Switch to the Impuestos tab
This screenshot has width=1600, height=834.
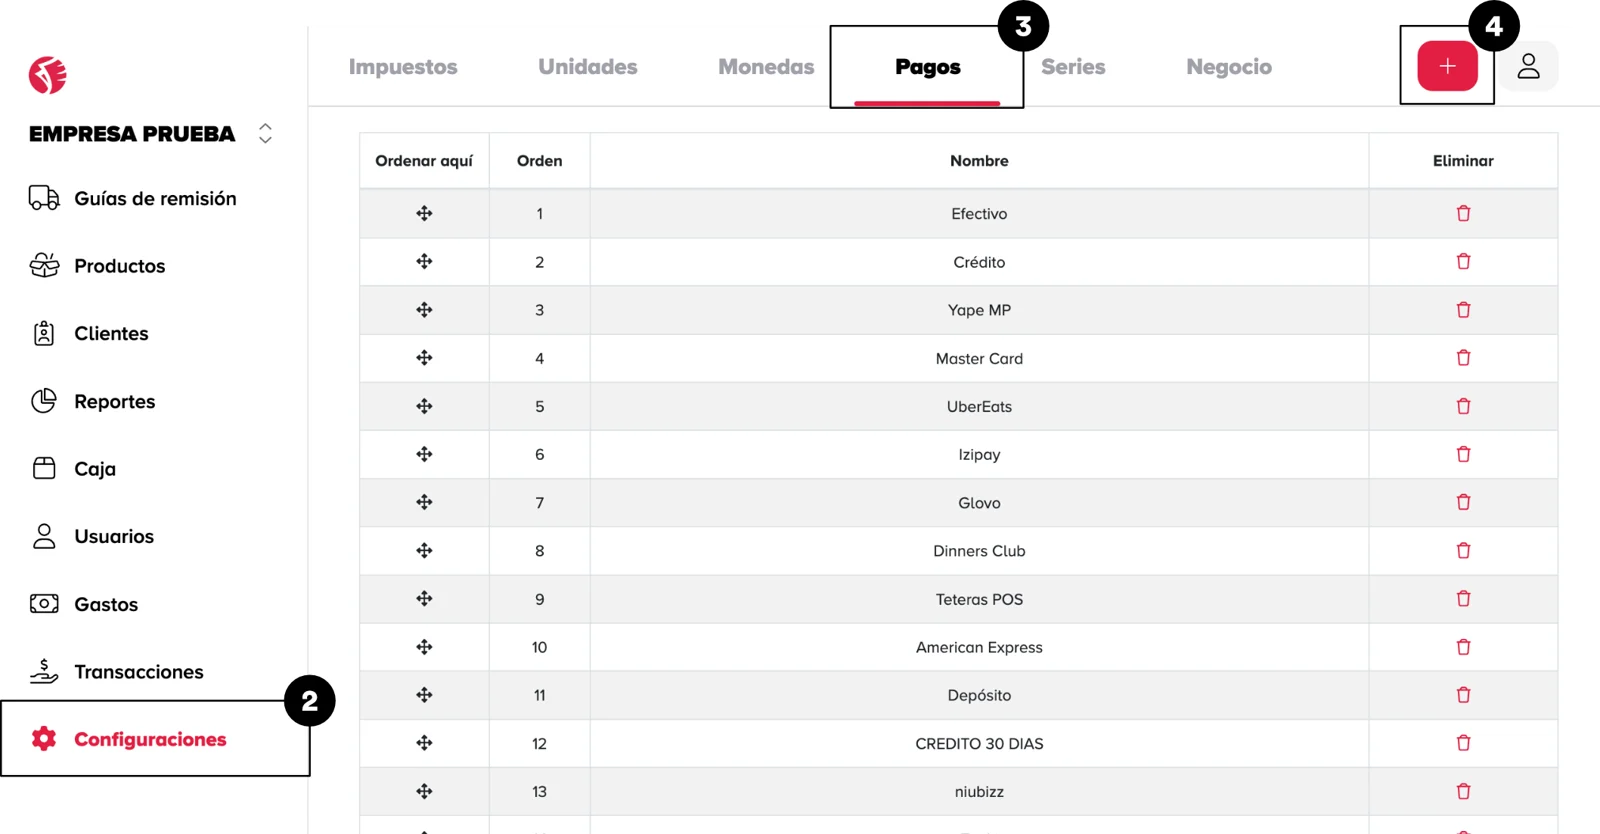pos(403,67)
